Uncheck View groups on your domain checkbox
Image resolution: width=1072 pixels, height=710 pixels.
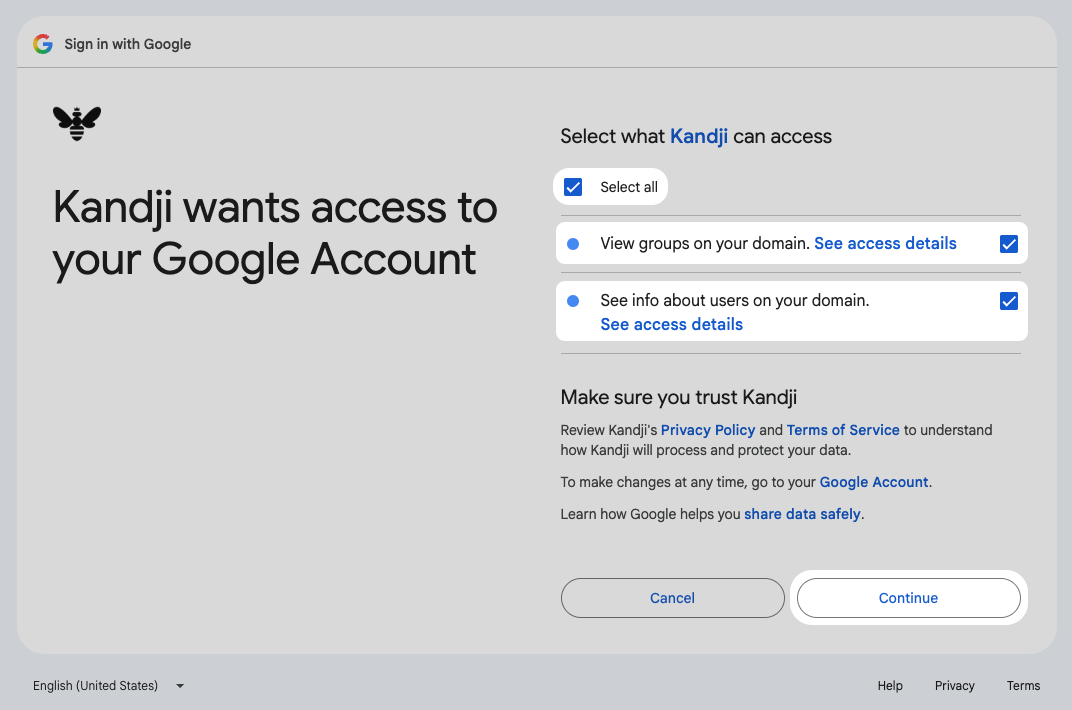pyautogui.click(x=1008, y=244)
